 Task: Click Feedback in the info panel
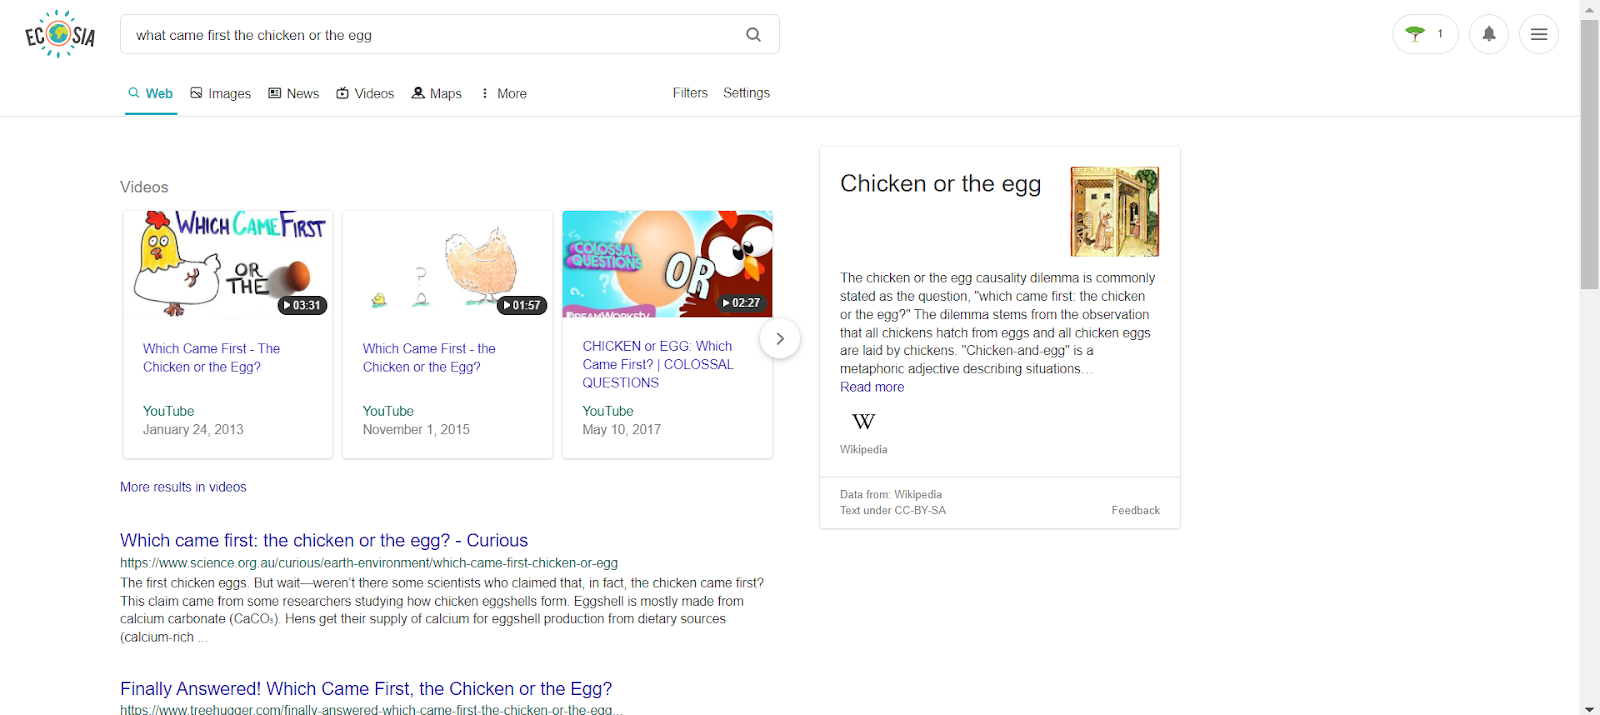1135,510
